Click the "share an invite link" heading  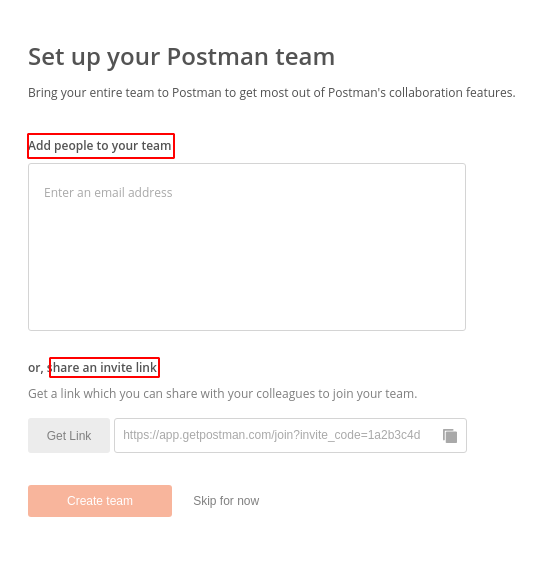click(102, 368)
